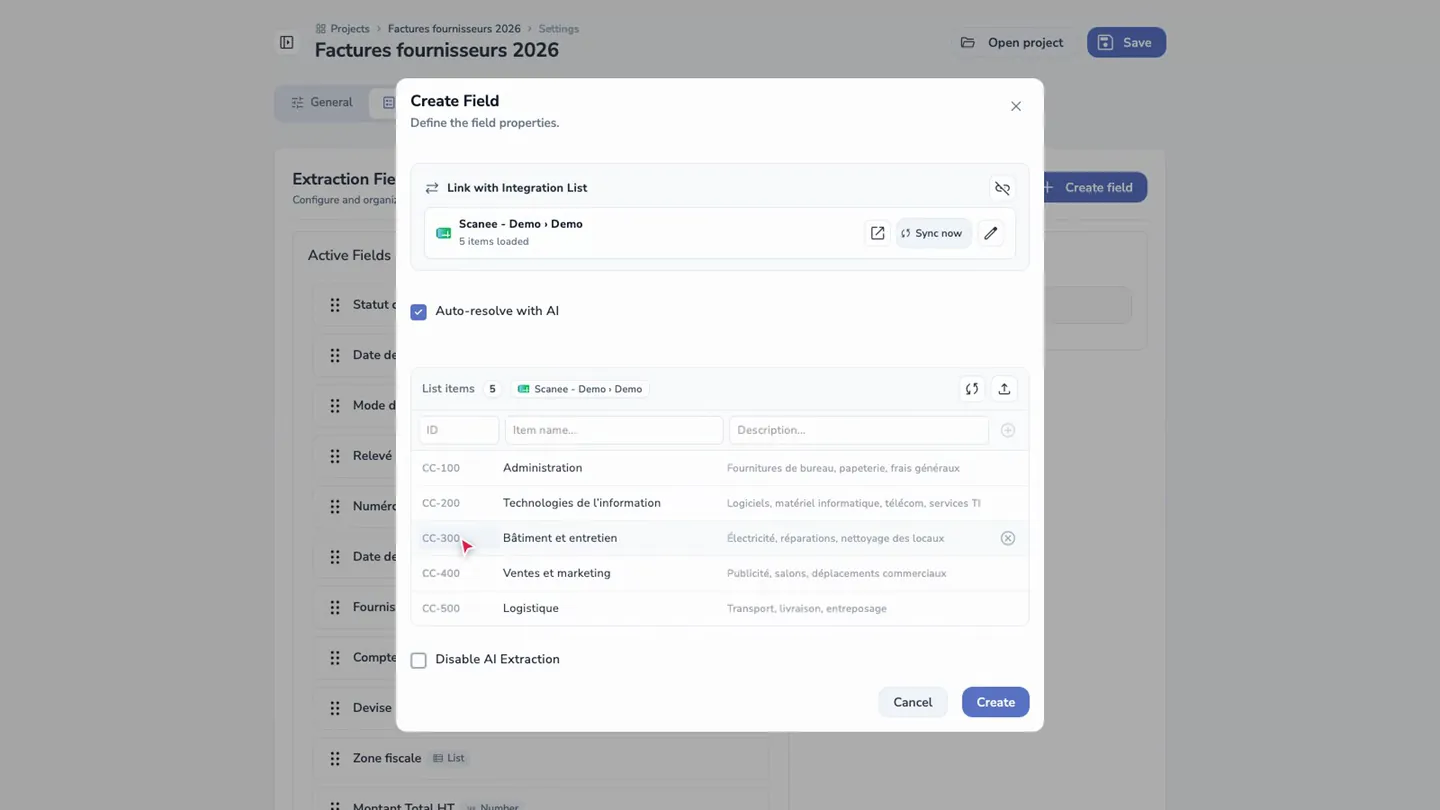Click drag handle for Fournisseur field

335,607
